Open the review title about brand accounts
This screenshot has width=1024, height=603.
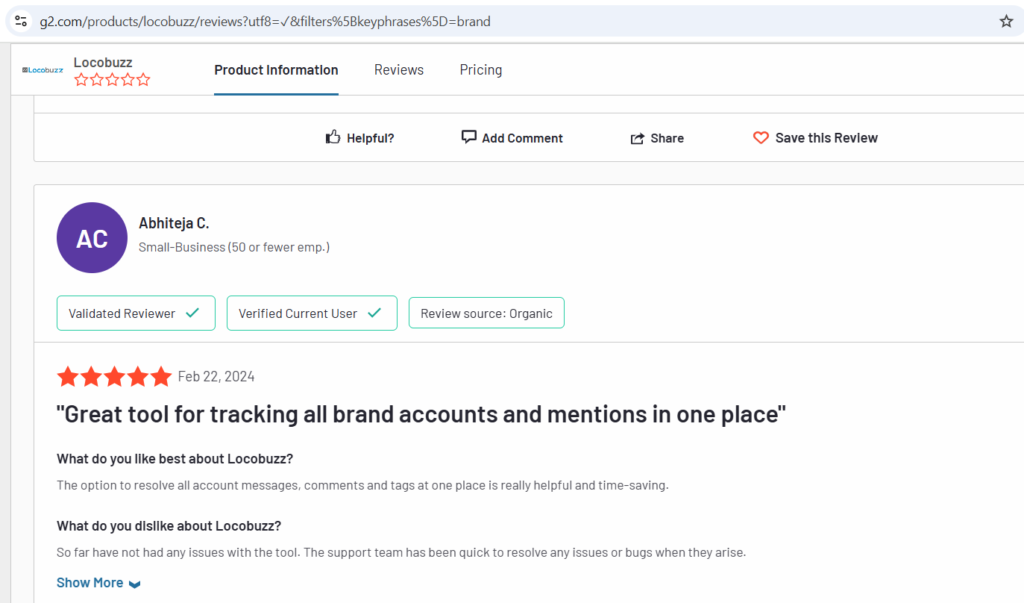tap(421, 414)
